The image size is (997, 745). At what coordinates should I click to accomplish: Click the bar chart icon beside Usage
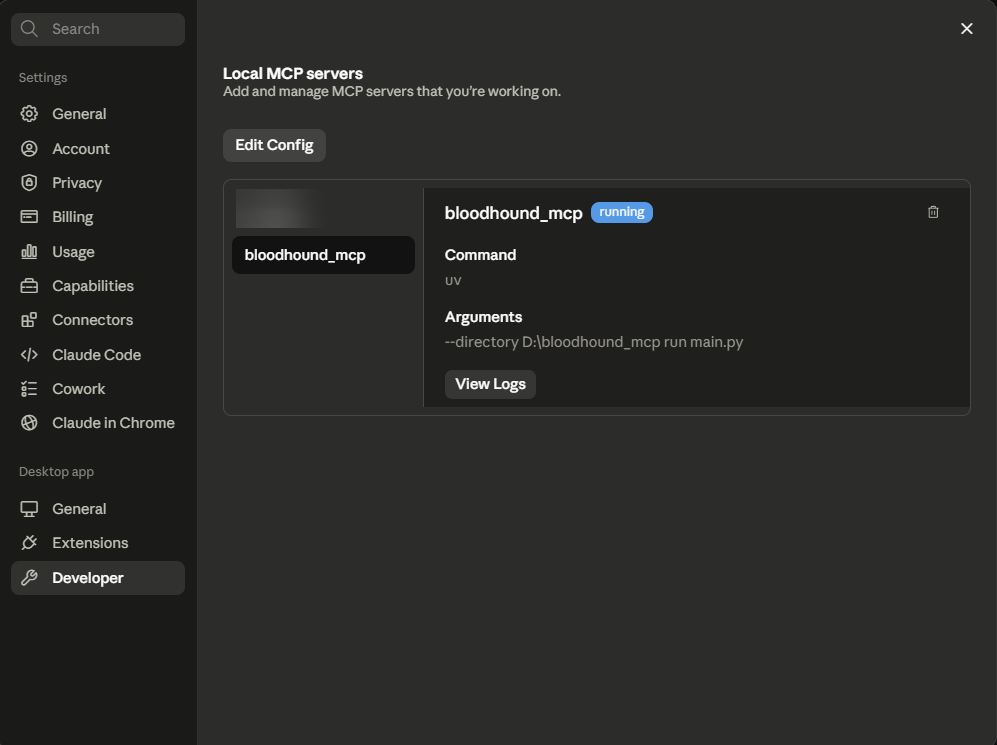click(x=29, y=252)
